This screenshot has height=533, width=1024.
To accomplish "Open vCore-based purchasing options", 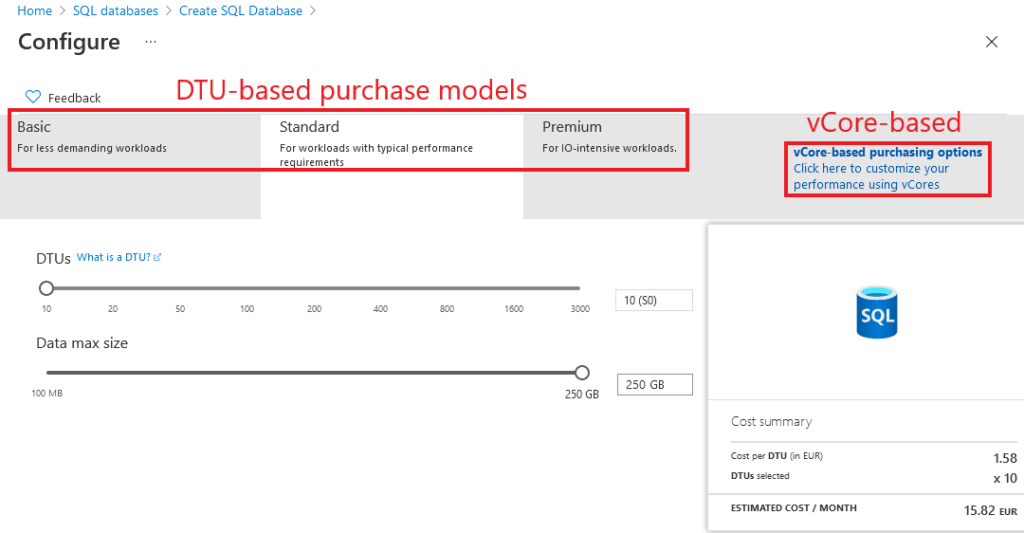I will pos(887,153).
